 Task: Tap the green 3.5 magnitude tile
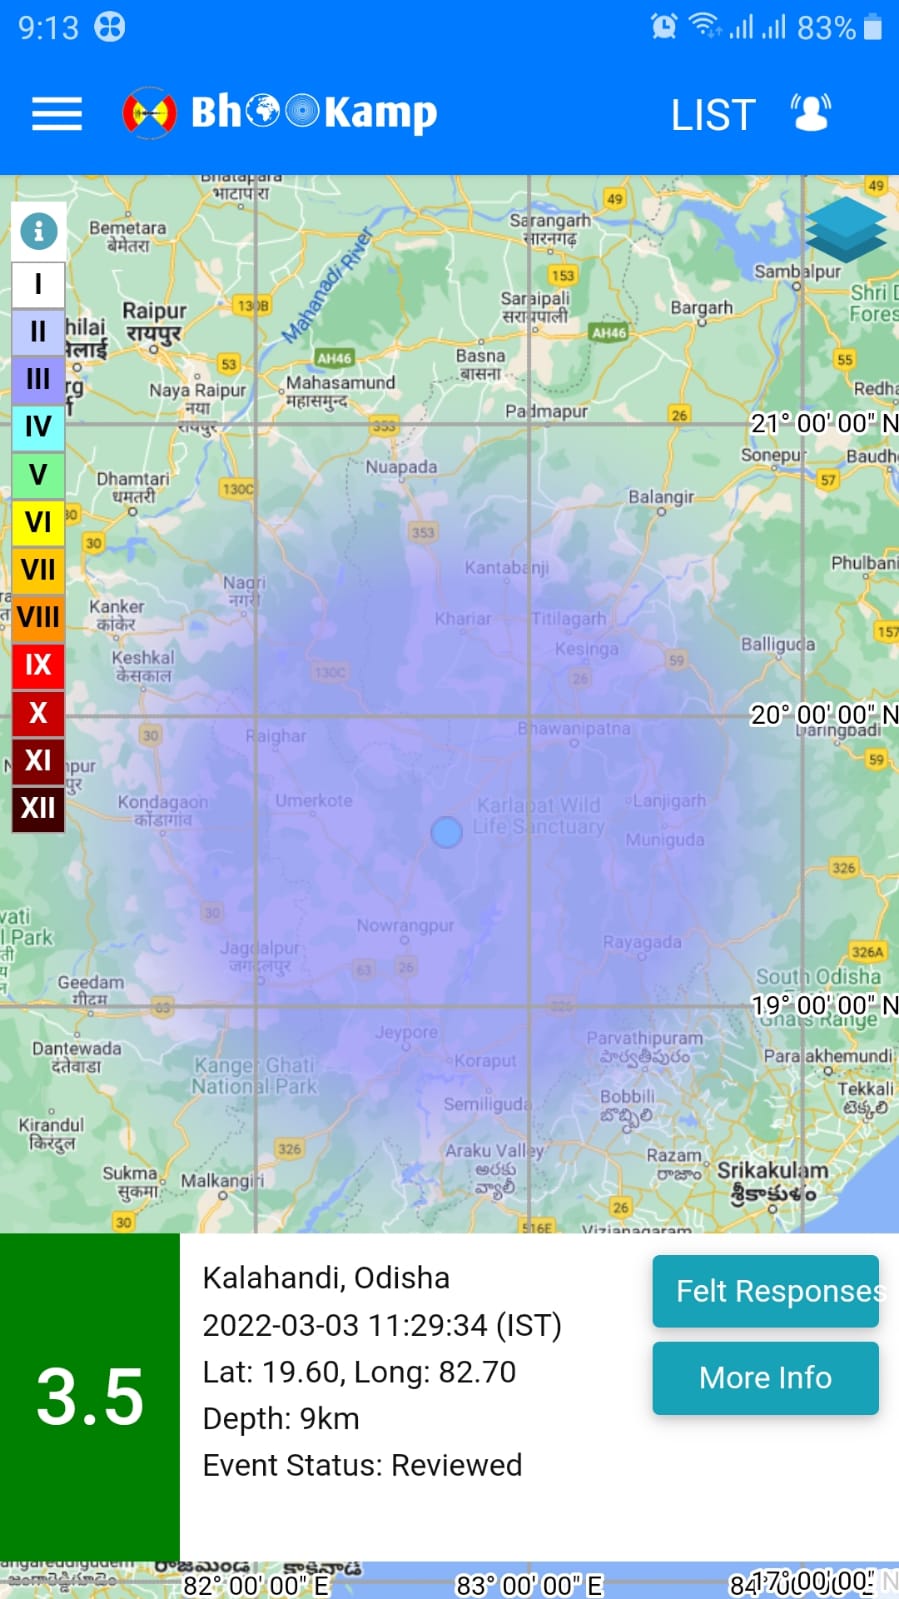90,1396
